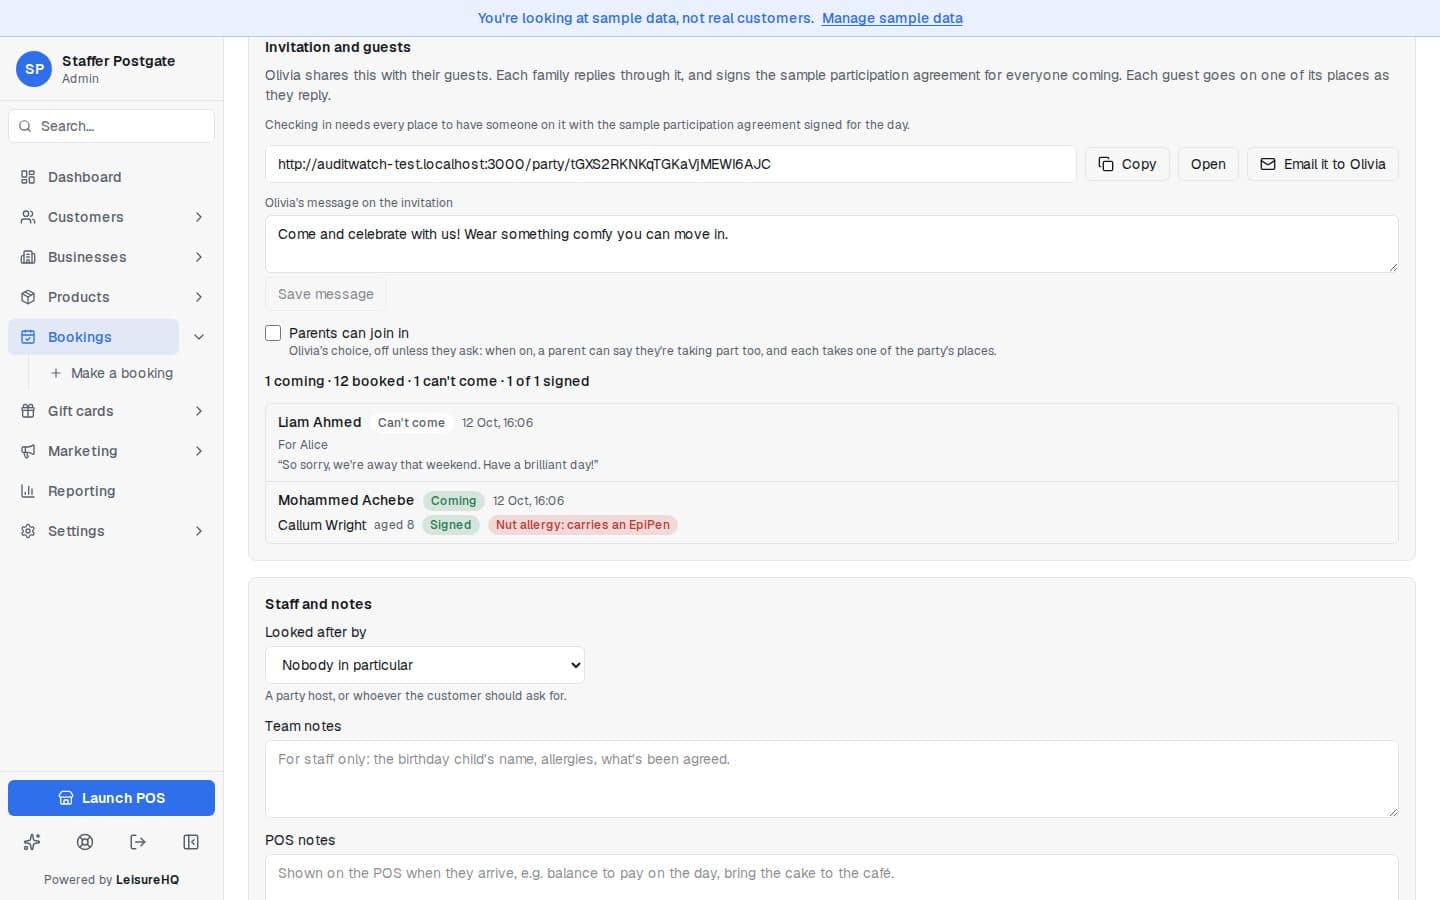Expand the Marketing submenu chevron
Image resolution: width=1440 pixels, height=900 pixels.
pyautogui.click(x=199, y=451)
